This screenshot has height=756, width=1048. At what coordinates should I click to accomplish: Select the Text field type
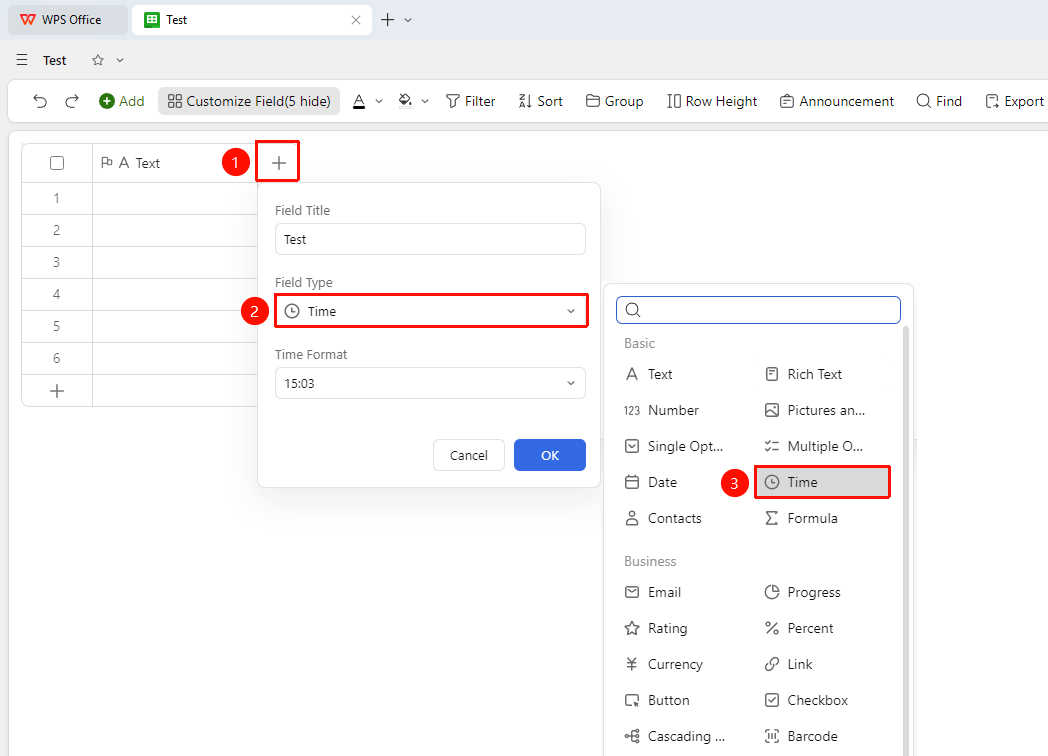[x=648, y=374]
